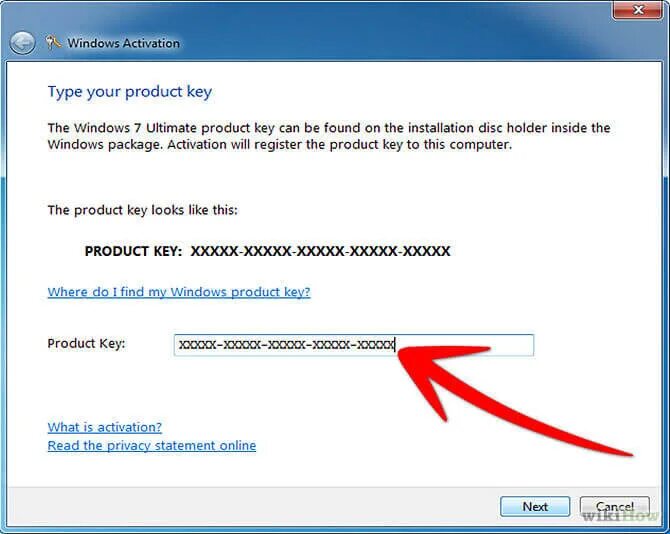Click the 'Windows Activation' window title text
The width and height of the screenshot is (670, 534).
[x=123, y=43]
